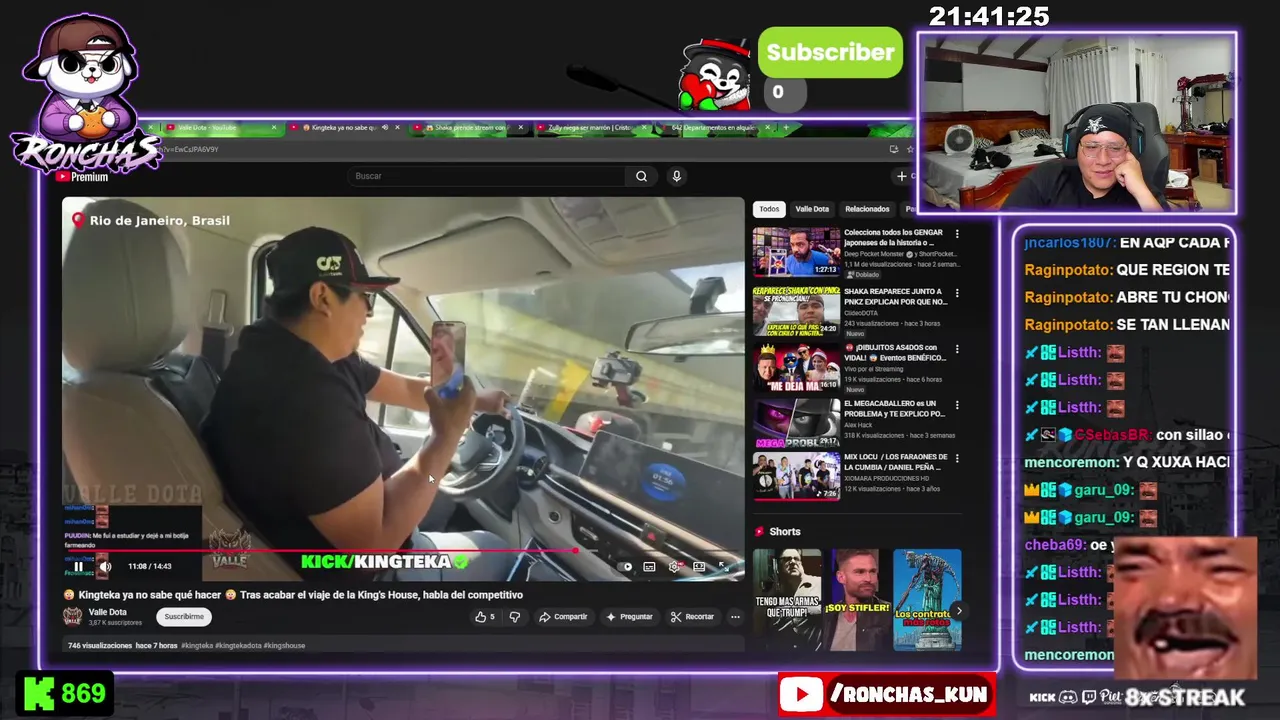The image size is (1280, 720).
Task: Open options menu for SHAKA REAPARECE video
Action: point(957,294)
